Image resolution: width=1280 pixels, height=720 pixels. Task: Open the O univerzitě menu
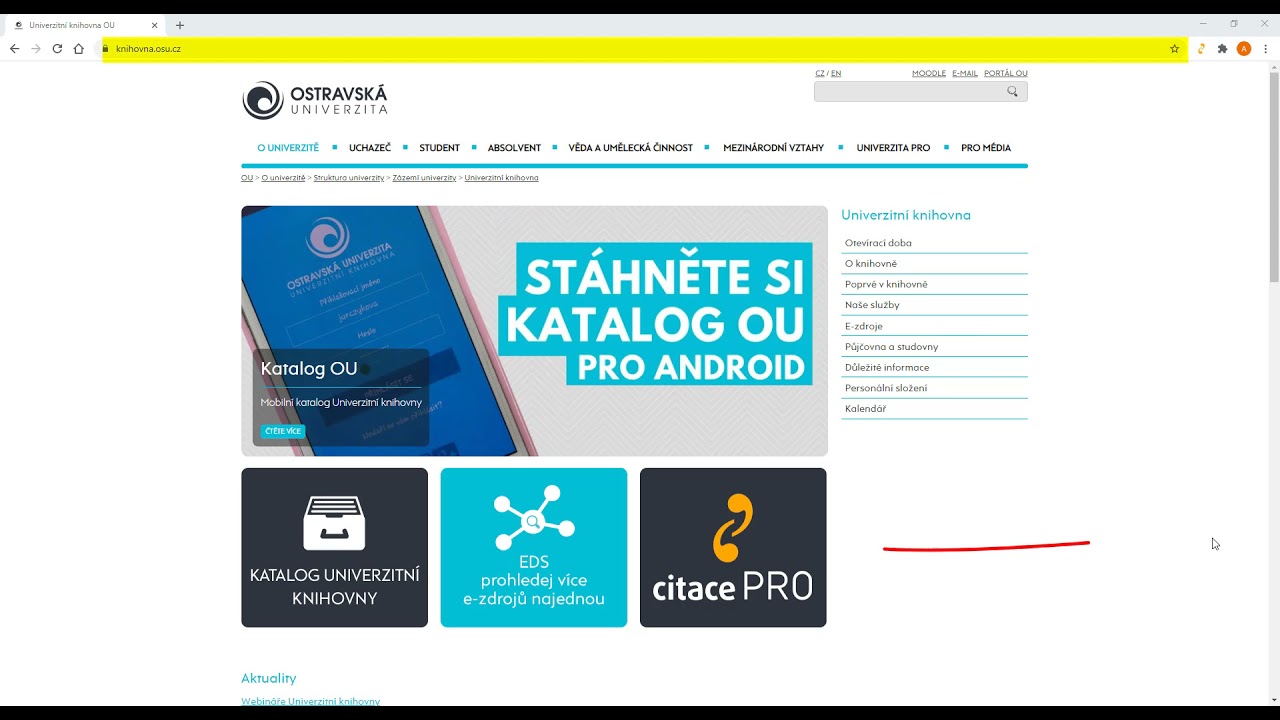[x=288, y=148]
